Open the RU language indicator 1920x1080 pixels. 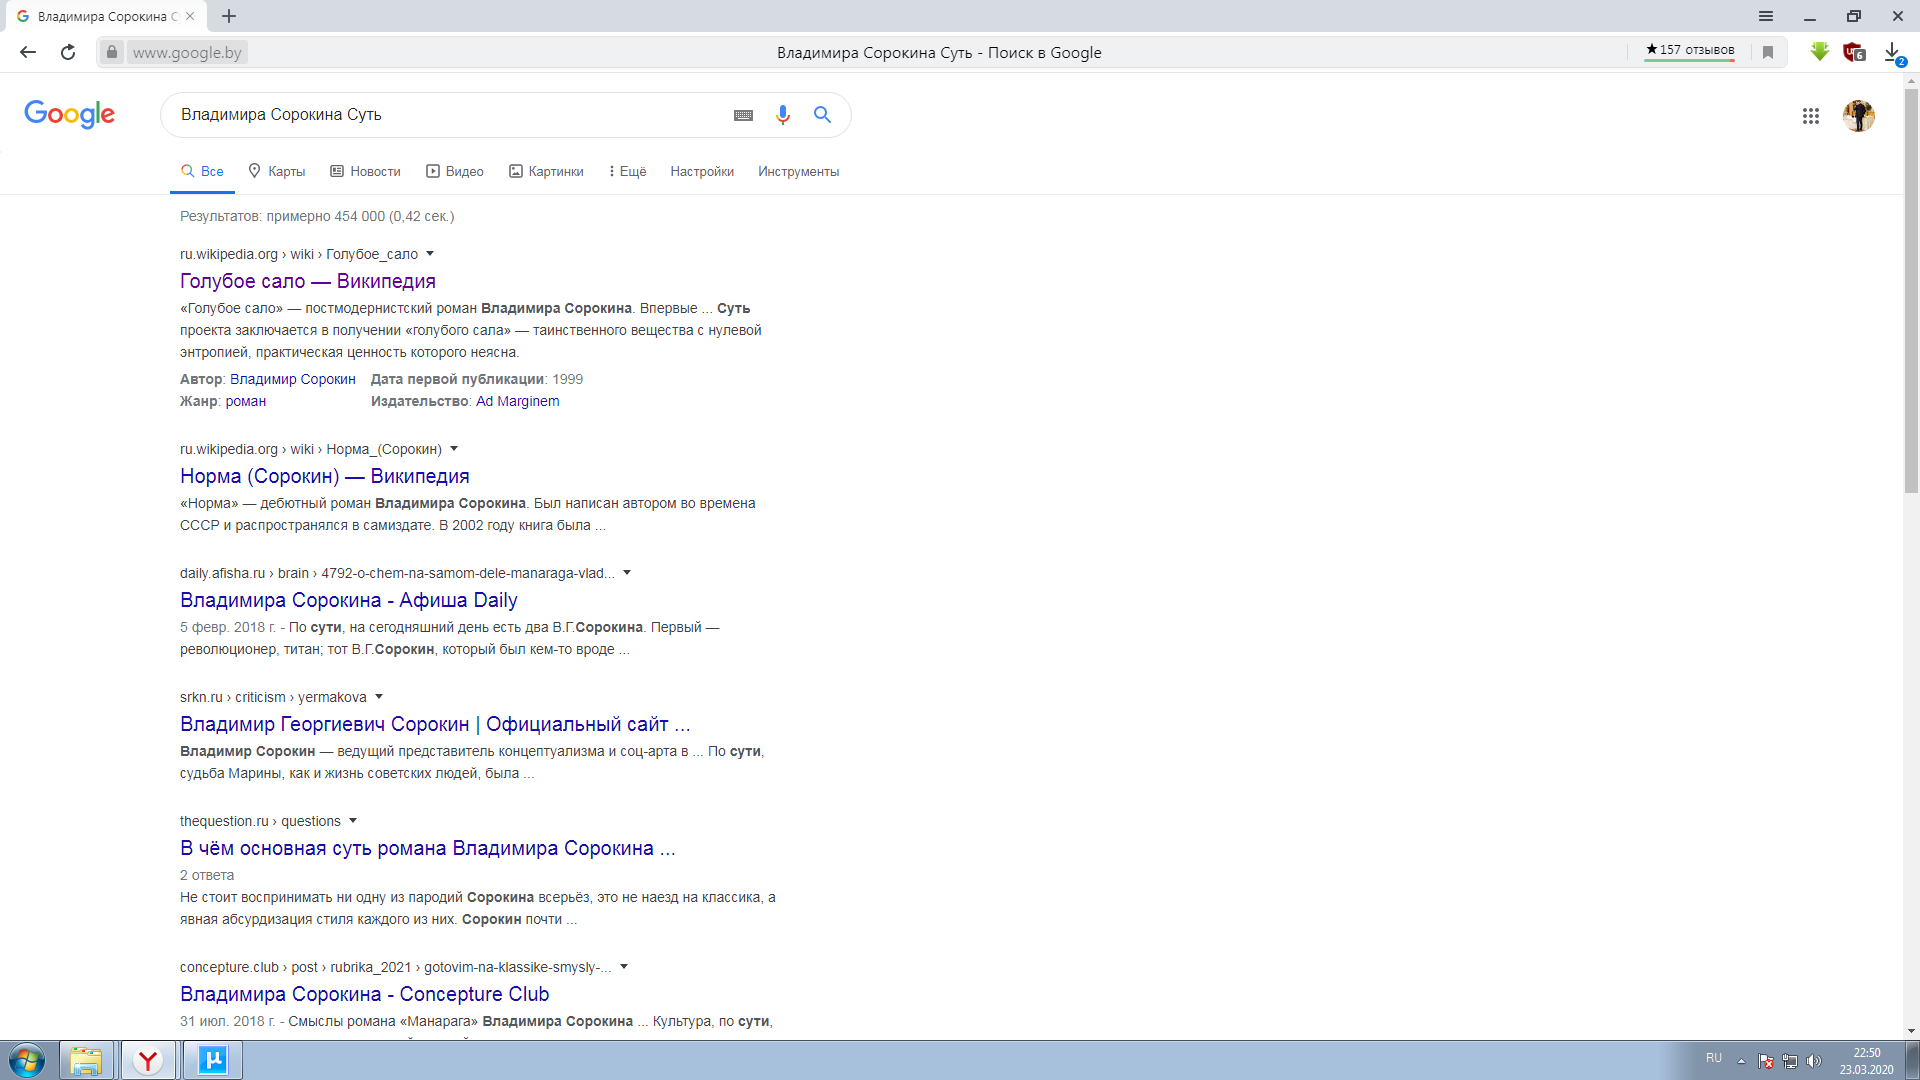(1714, 1058)
